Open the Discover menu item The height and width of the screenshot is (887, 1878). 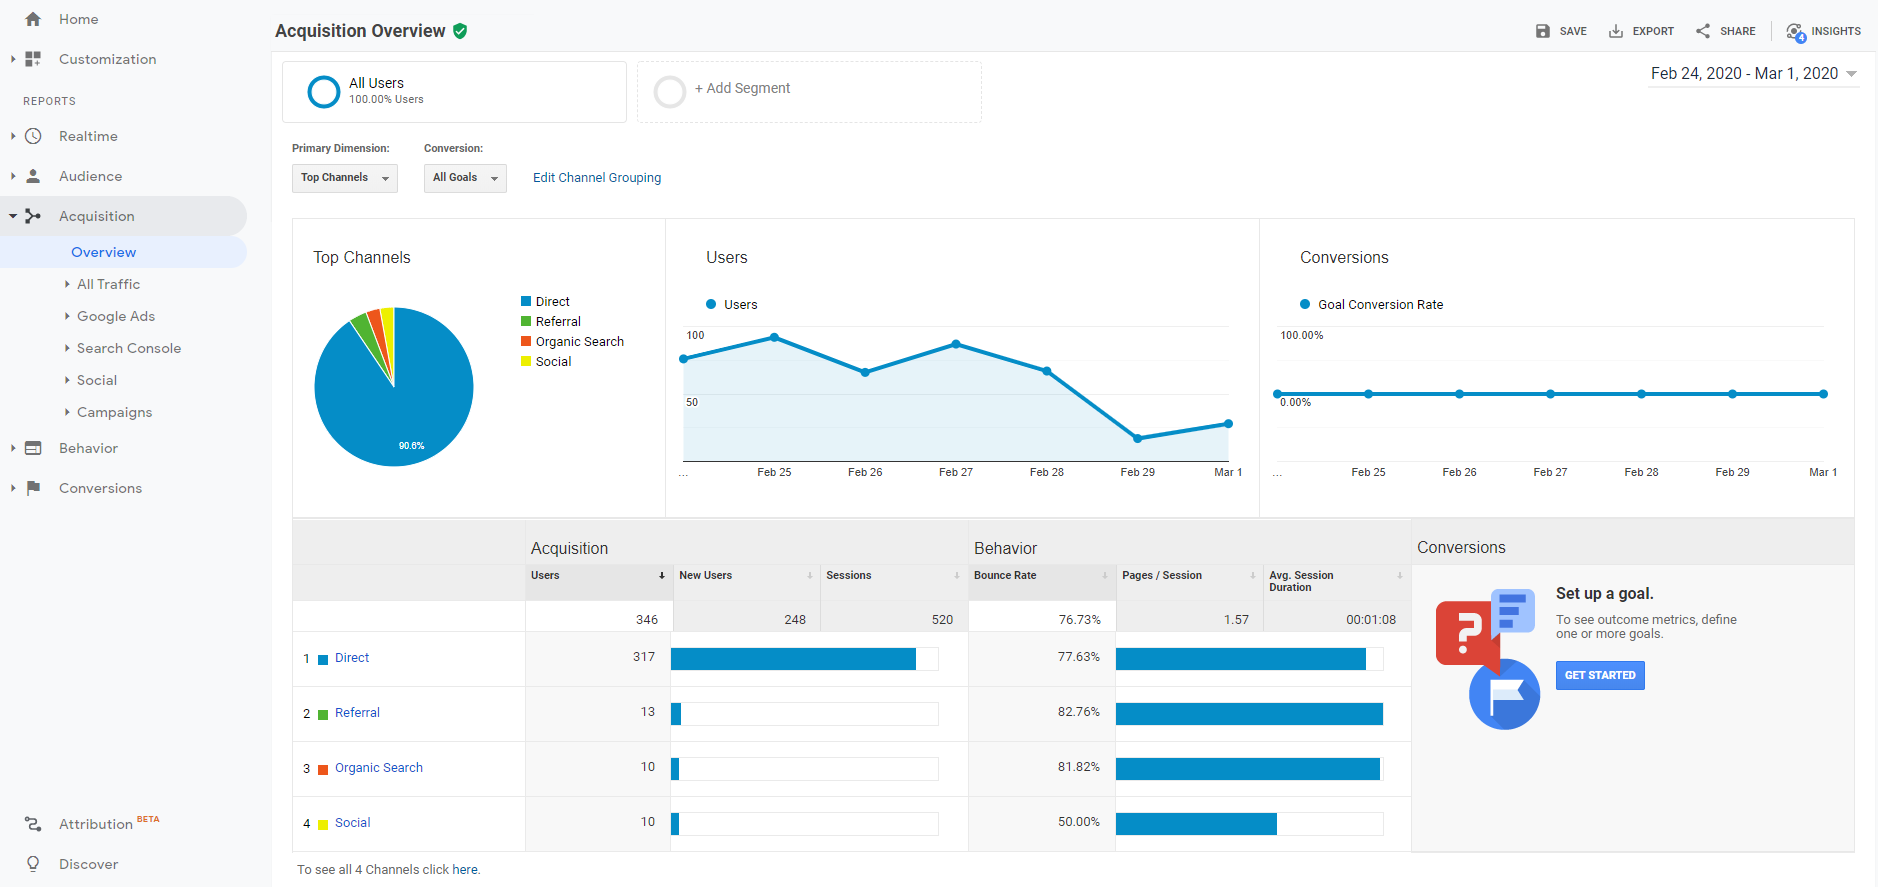pos(88,864)
